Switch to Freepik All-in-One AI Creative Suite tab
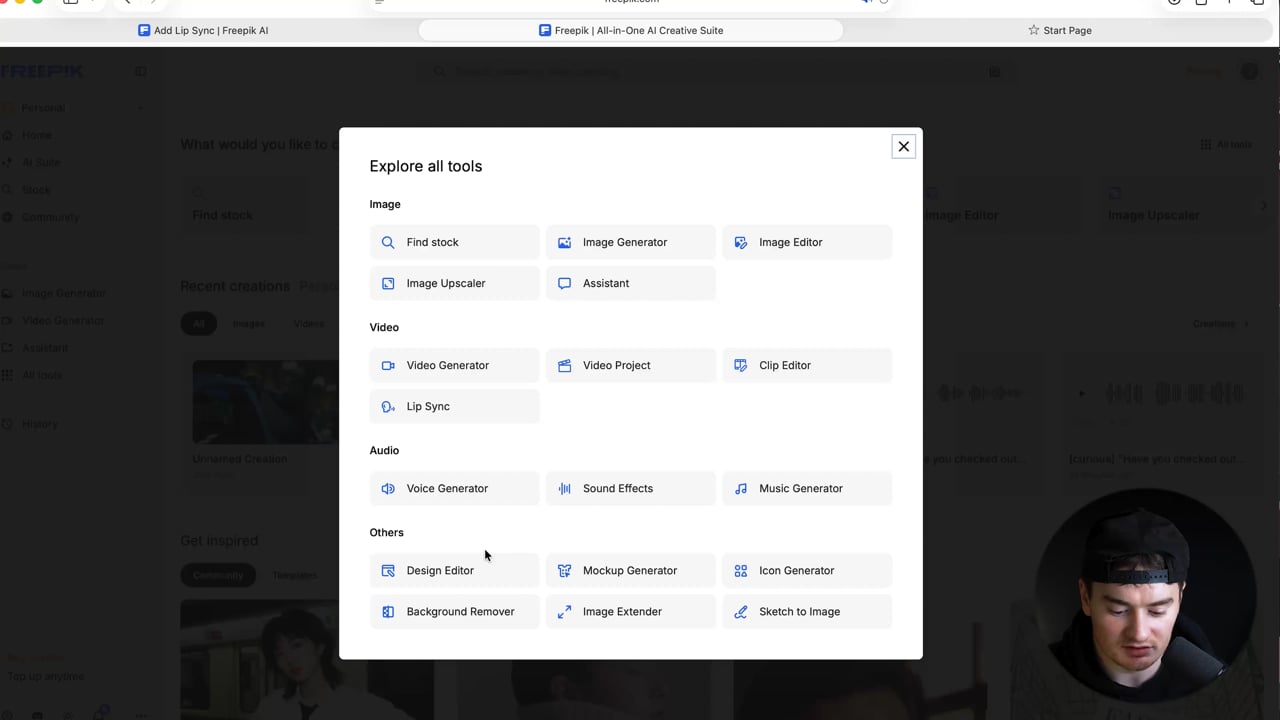This screenshot has height=720, width=1280. [630, 30]
